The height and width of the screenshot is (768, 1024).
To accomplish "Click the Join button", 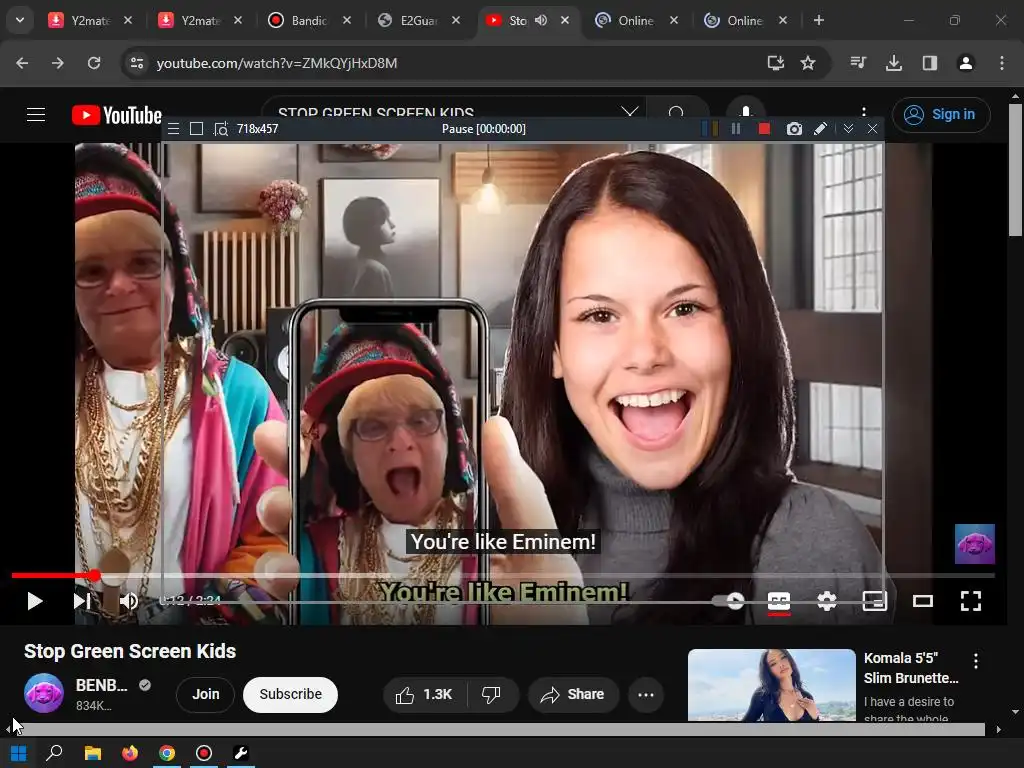I will [206, 694].
